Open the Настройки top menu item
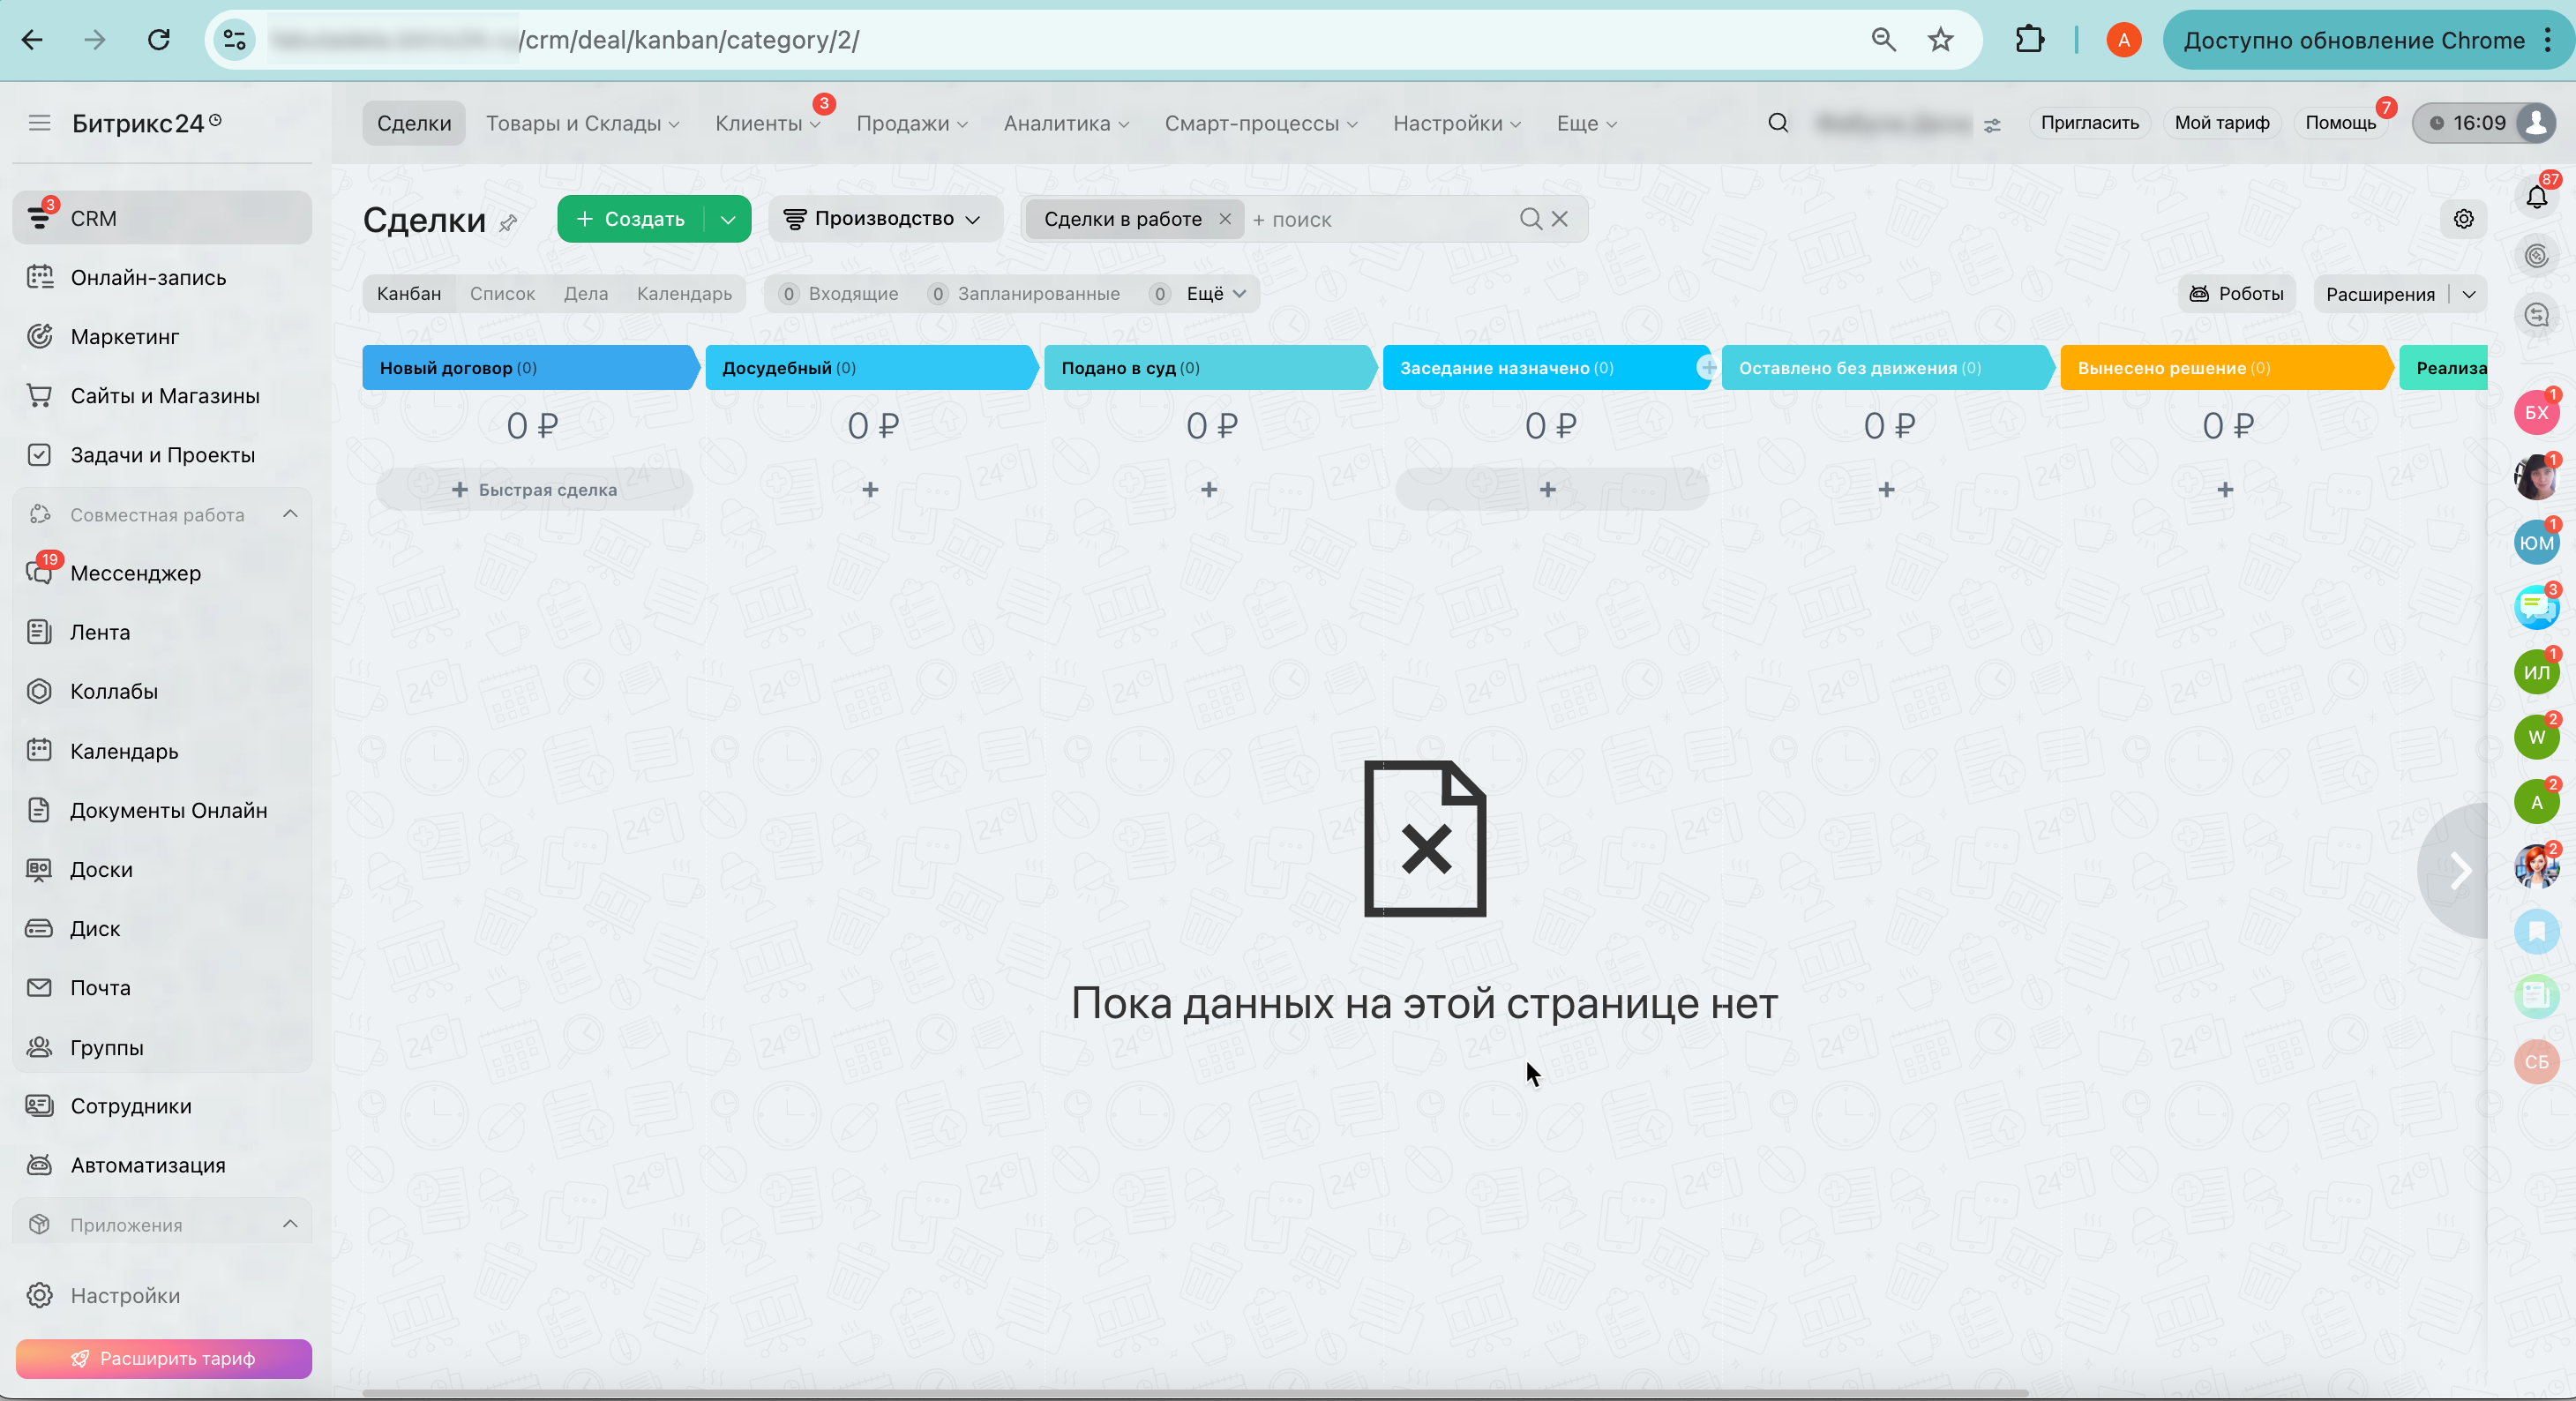Image resolution: width=2576 pixels, height=1401 pixels. click(x=1457, y=123)
